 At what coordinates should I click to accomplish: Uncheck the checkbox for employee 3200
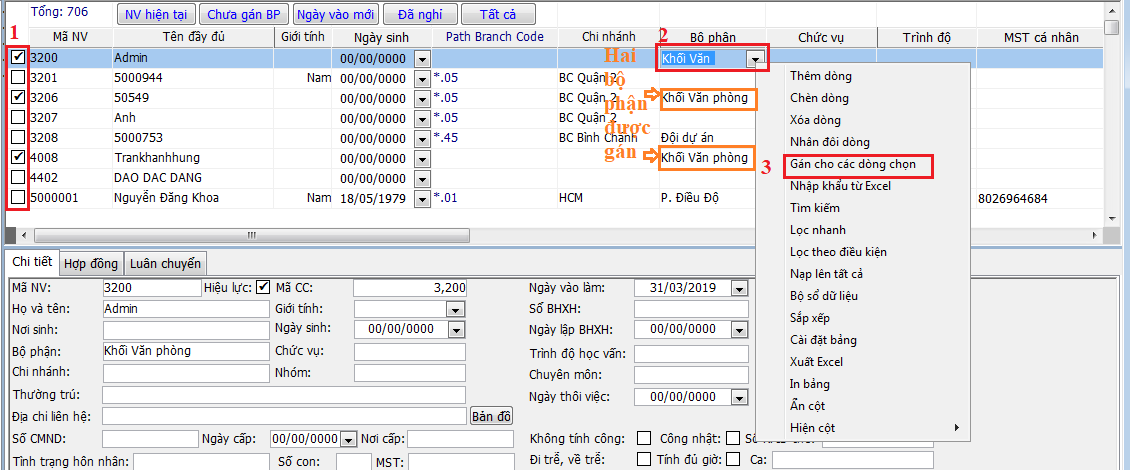pos(18,58)
